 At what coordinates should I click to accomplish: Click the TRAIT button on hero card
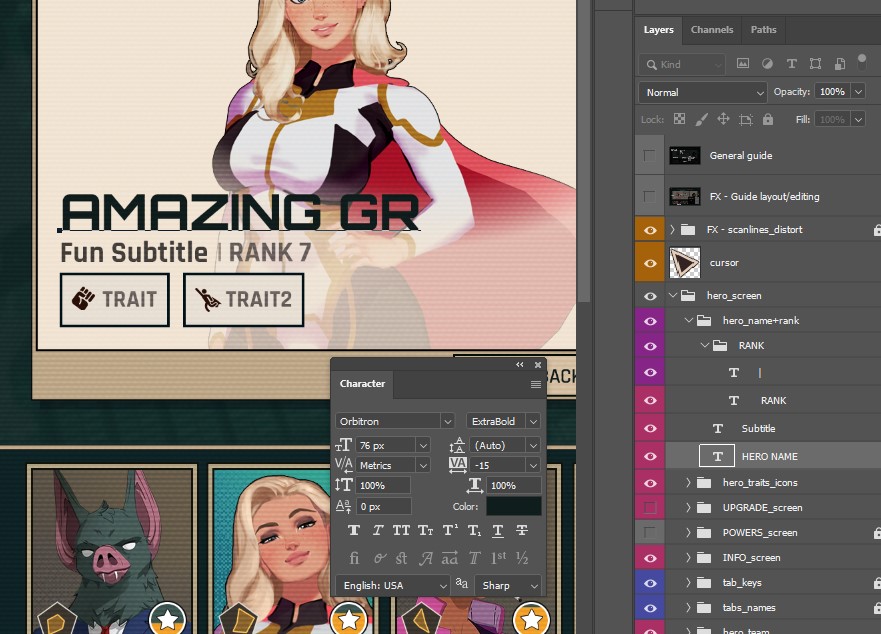tap(115, 300)
